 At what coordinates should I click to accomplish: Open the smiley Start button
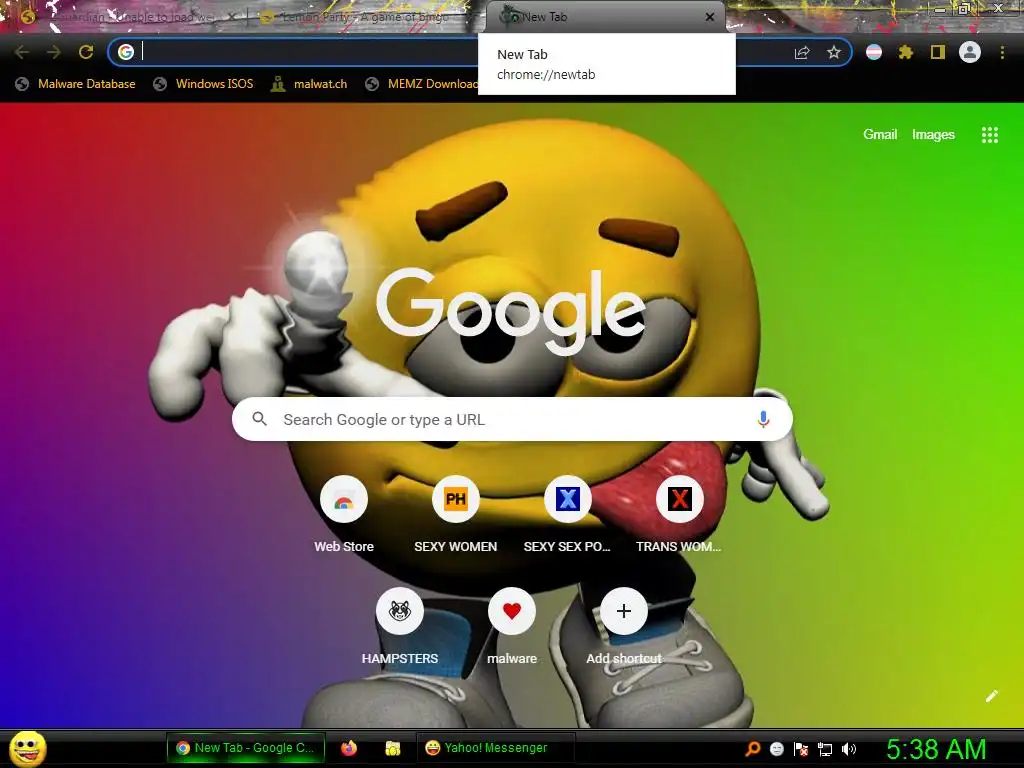click(28, 749)
